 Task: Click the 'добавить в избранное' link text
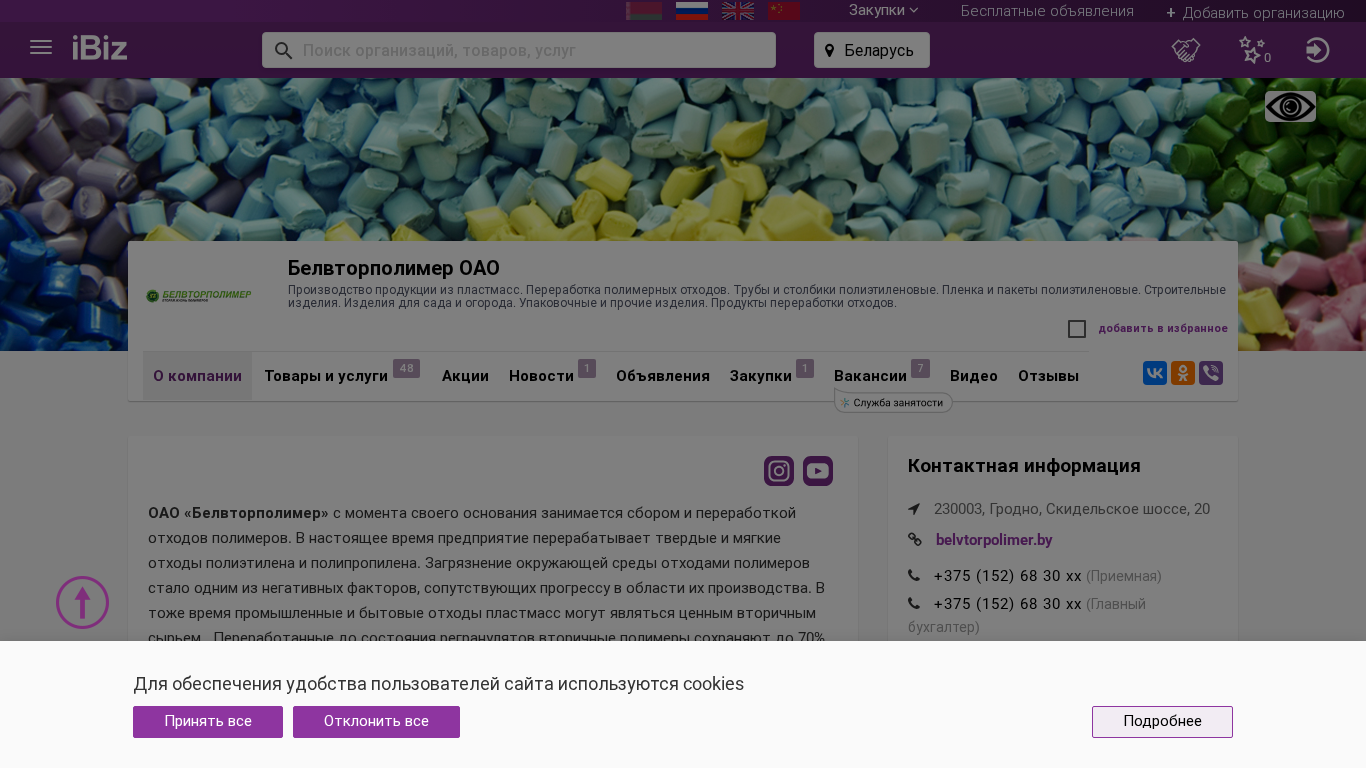coord(1163,328)
